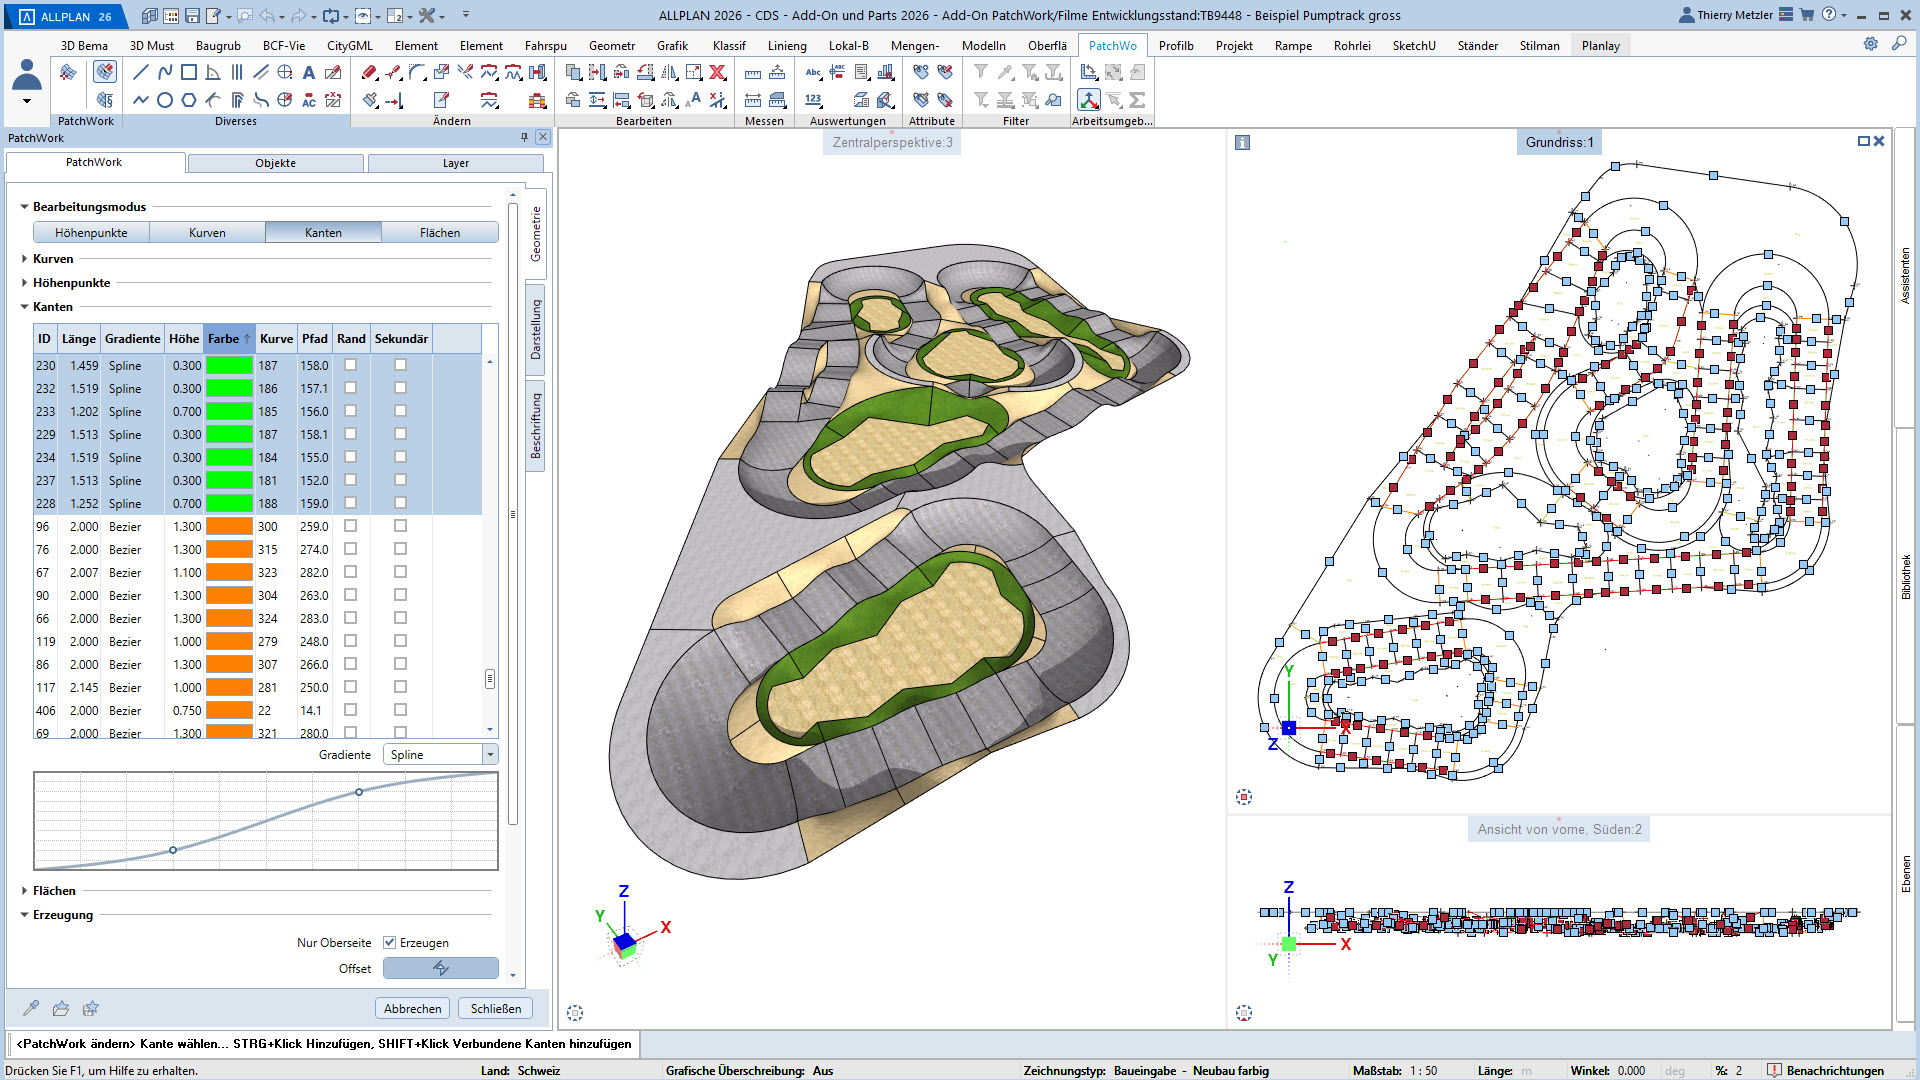Check Rand checkbox for edge ID 230

click(350, 365)
